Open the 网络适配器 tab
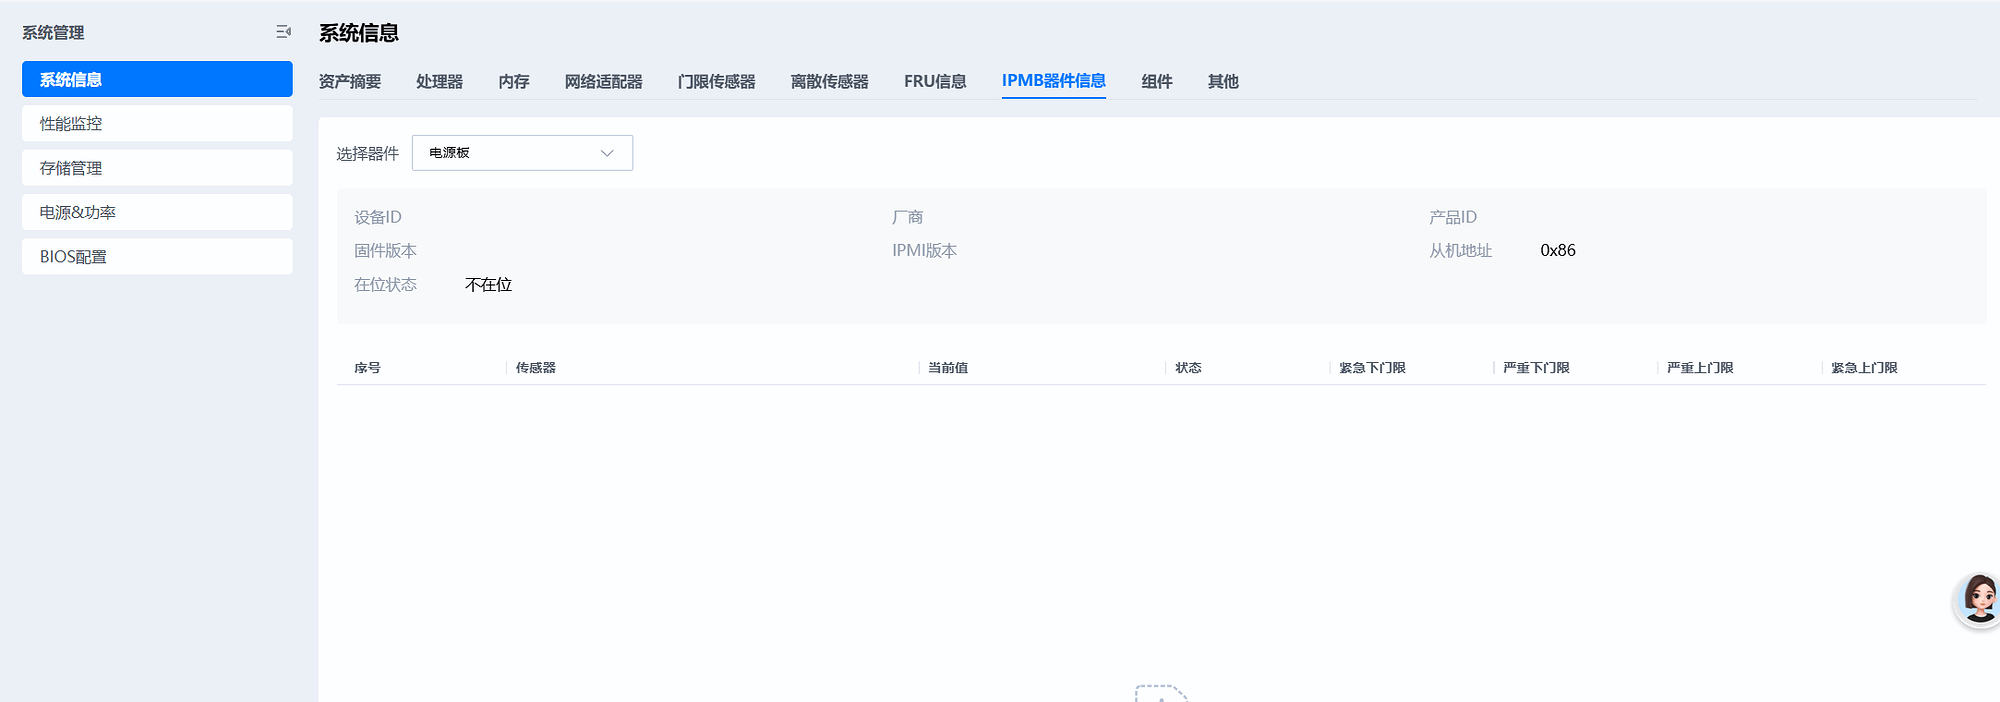Image resolution: width=2000 pixels, height=702 pixels. 604,82
